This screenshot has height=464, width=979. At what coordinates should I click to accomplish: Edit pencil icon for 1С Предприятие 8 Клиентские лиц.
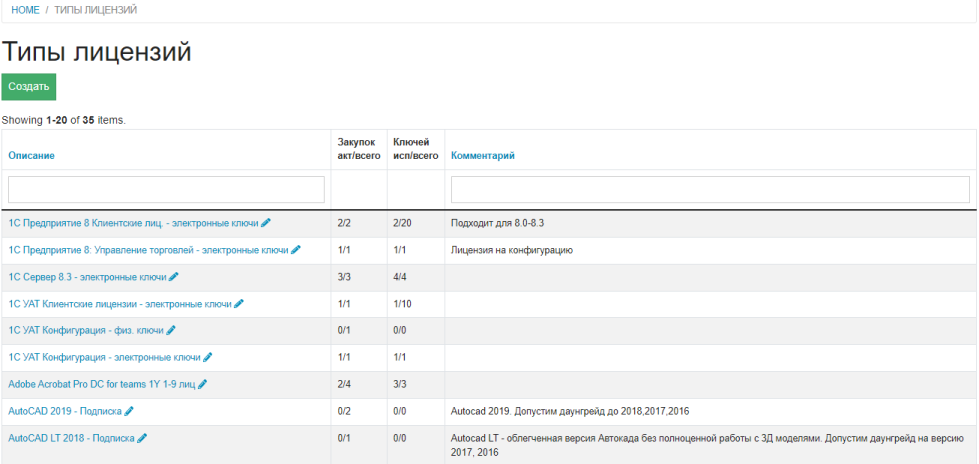coord(266,222)
